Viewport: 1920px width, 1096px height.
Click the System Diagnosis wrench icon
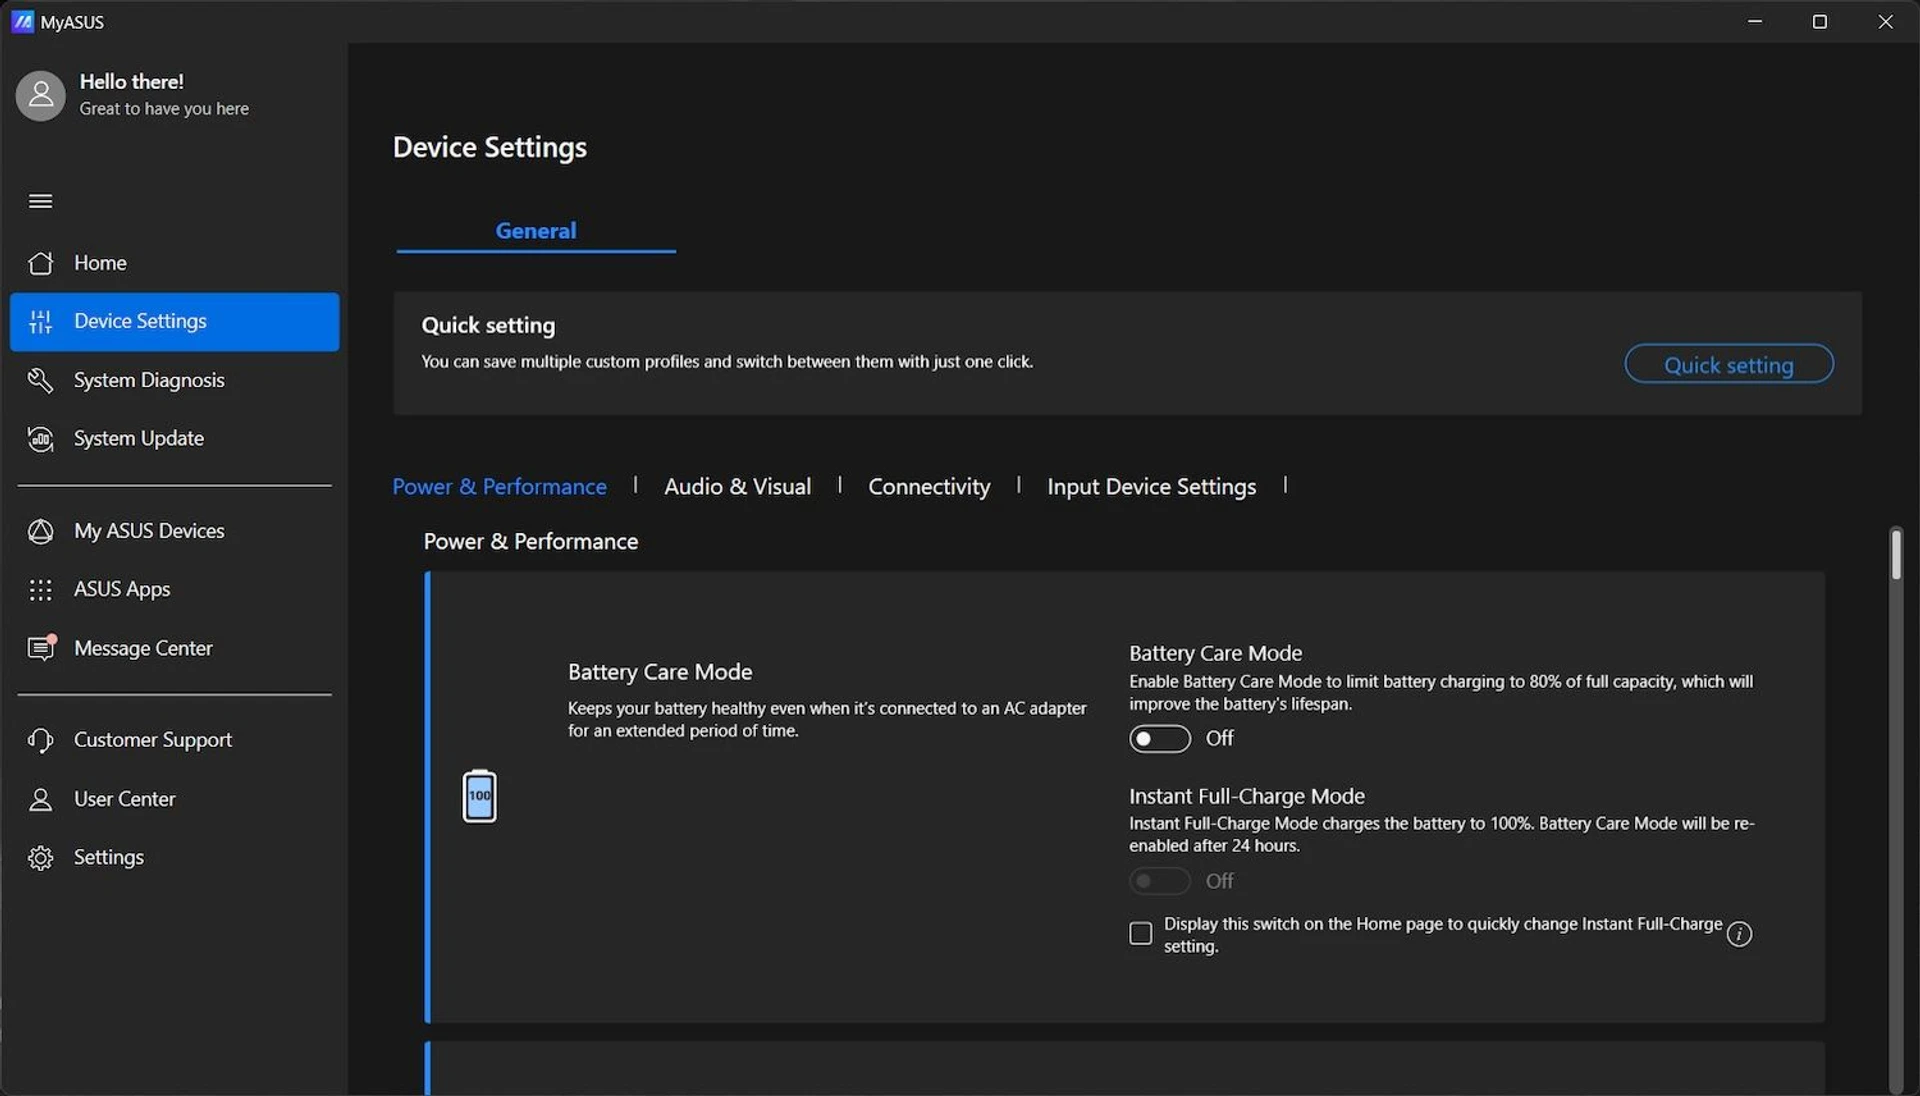[x=41, y=380]
